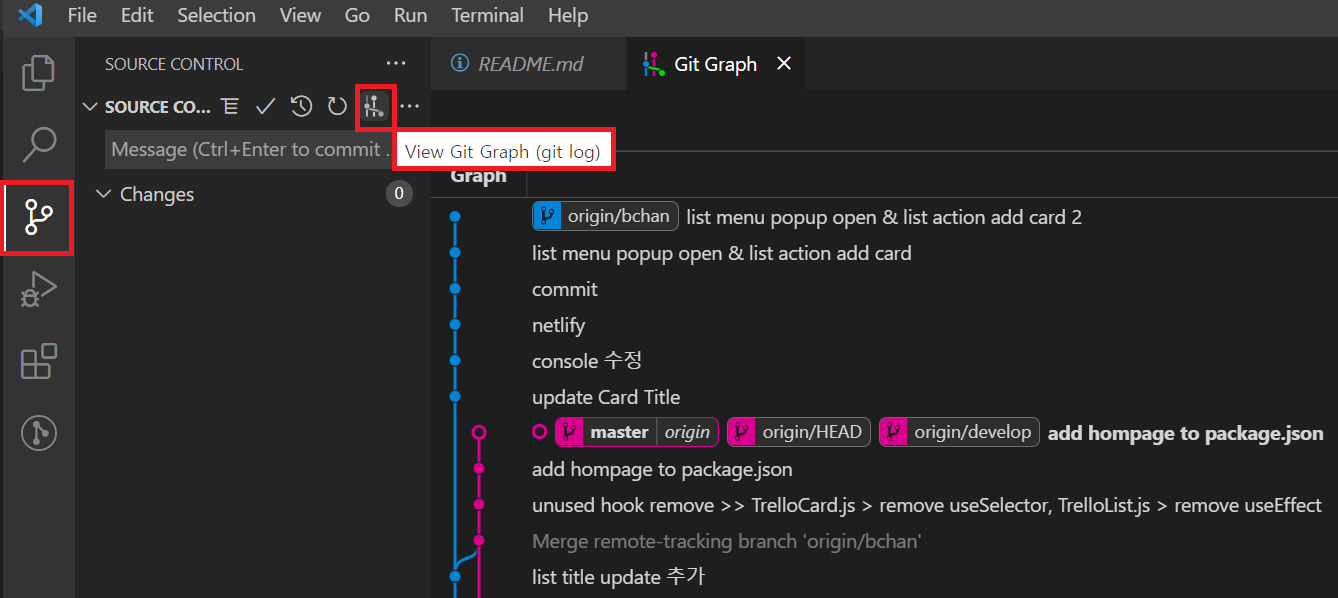Image resolution: width=1338 pixels, height=598 pixels.
Task: Open the Help menu
Action: tap(568, 15)
